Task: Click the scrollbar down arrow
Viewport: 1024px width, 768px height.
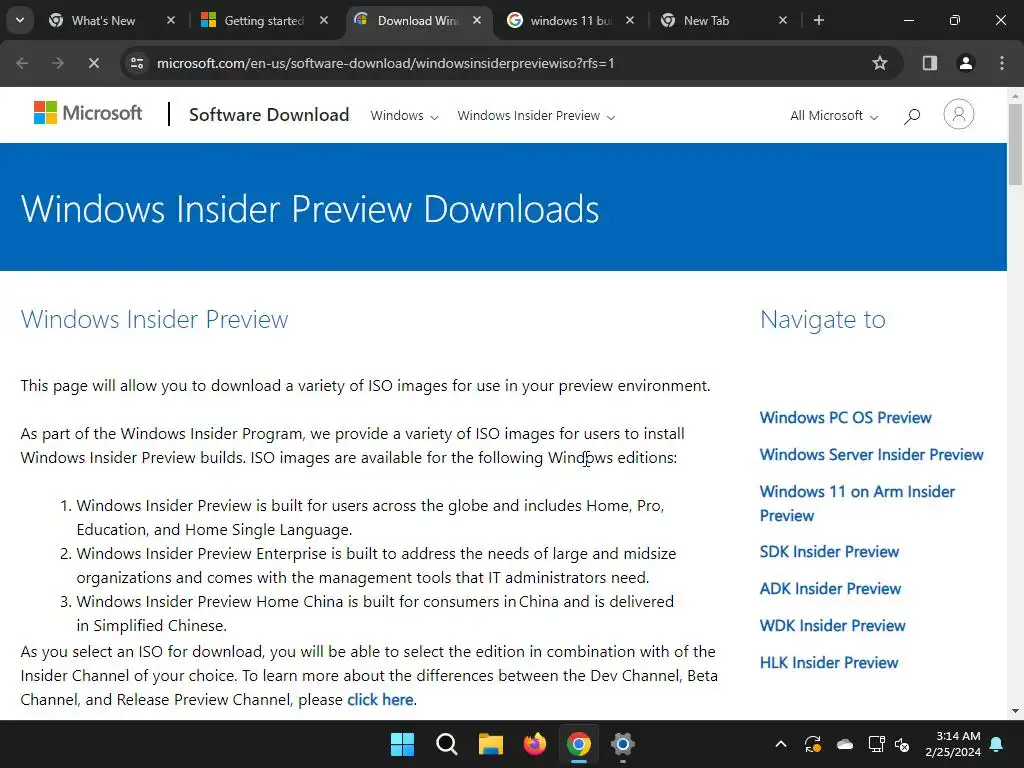Action: click(x=1016, y=711)
